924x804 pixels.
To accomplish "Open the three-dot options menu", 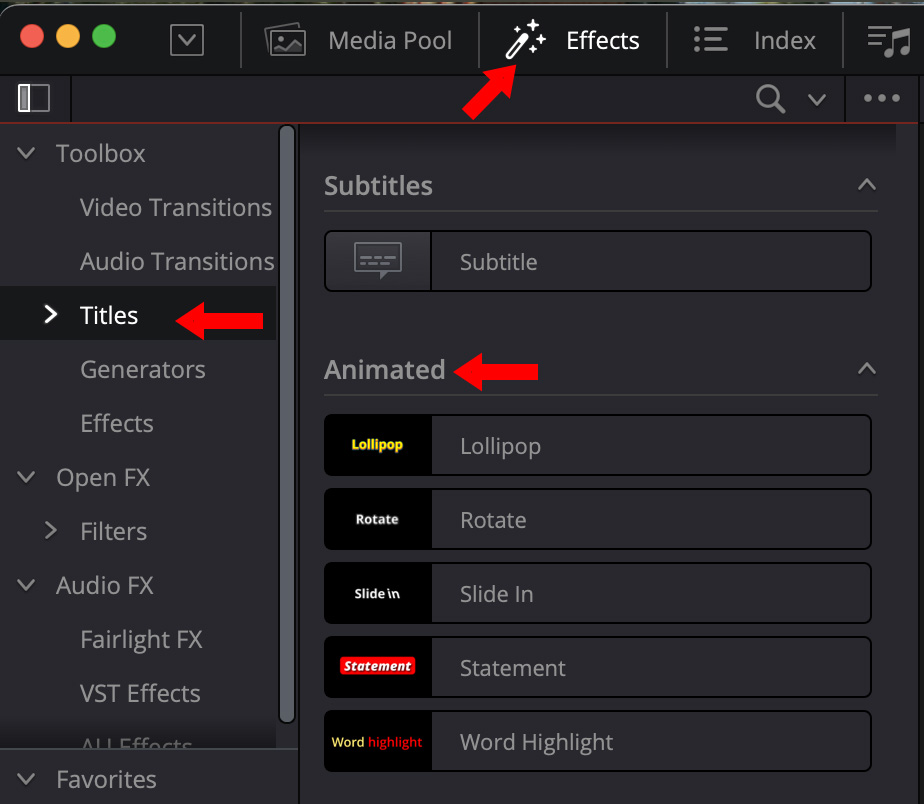I will click(881, 98).
